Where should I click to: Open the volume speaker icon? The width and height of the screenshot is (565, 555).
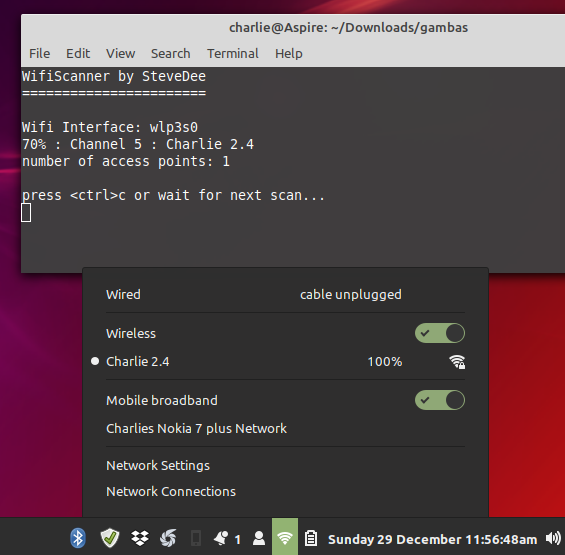(x=553, y=538)
